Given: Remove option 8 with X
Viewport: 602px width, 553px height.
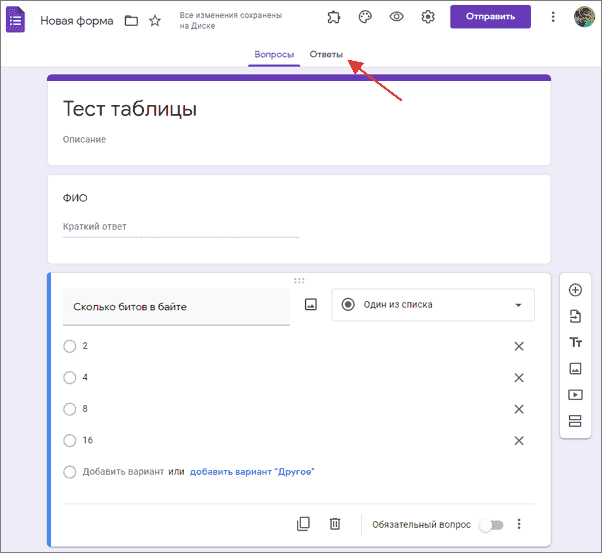Looking at the screenshot, I should pyautogui.click(x=519, y=409).
